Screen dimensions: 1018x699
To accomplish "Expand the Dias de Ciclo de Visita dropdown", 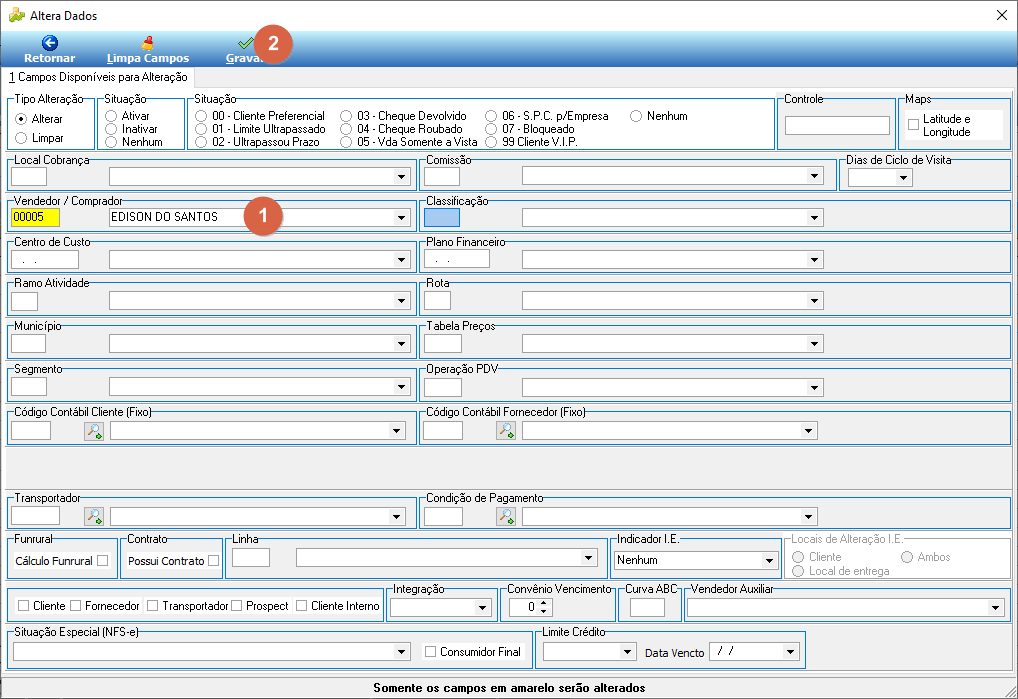I will [x=903, y=178].
